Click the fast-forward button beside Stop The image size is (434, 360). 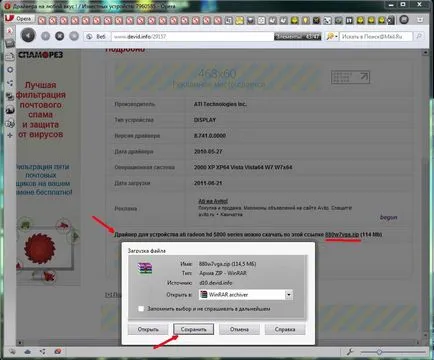tap(74, 36)
